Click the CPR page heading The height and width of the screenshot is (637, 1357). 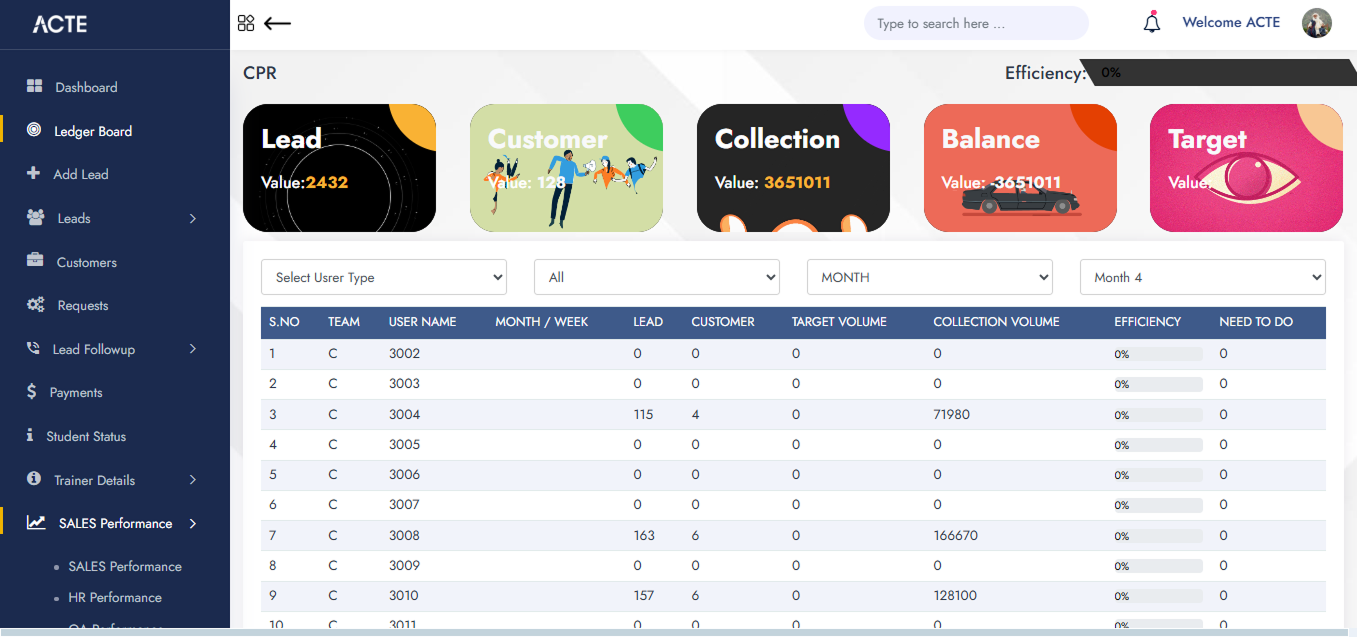pos(260,73)
